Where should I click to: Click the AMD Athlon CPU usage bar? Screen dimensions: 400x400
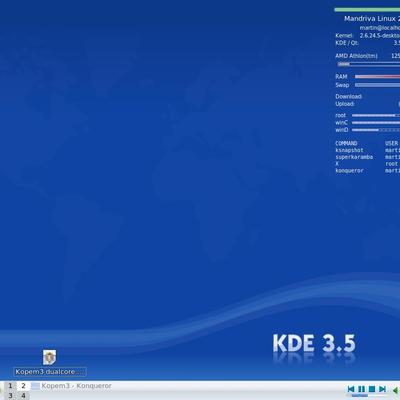click(x=369, y=64)
